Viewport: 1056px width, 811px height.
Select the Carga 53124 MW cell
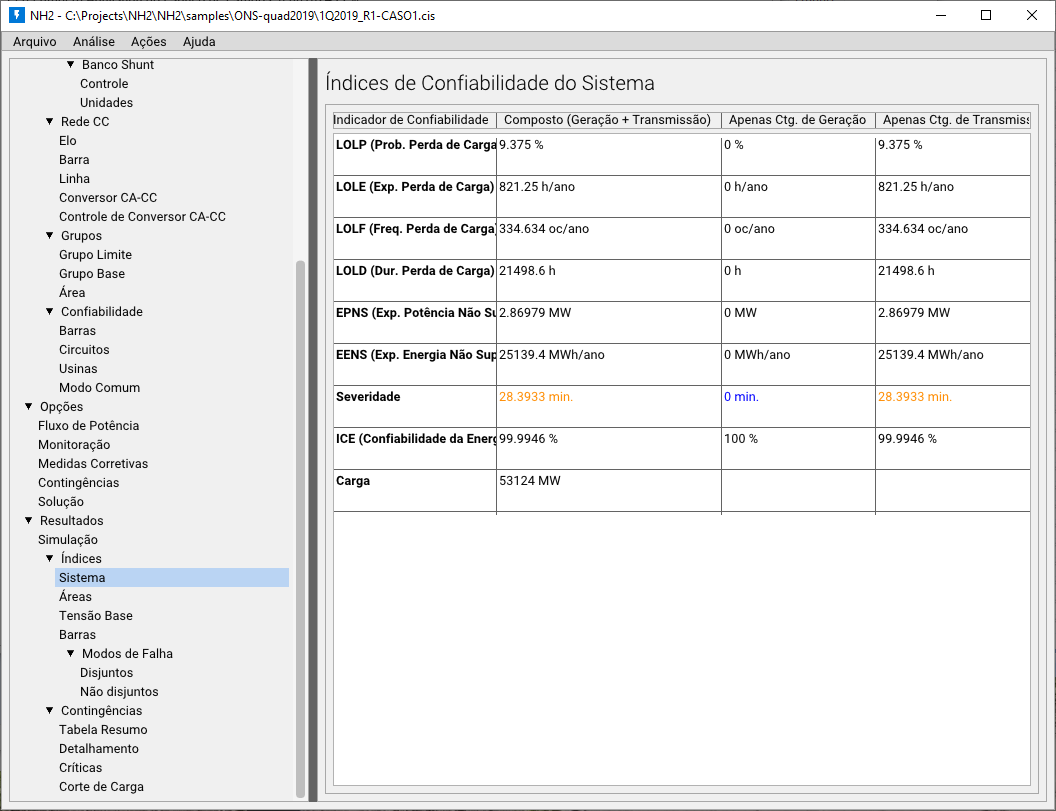609,490
